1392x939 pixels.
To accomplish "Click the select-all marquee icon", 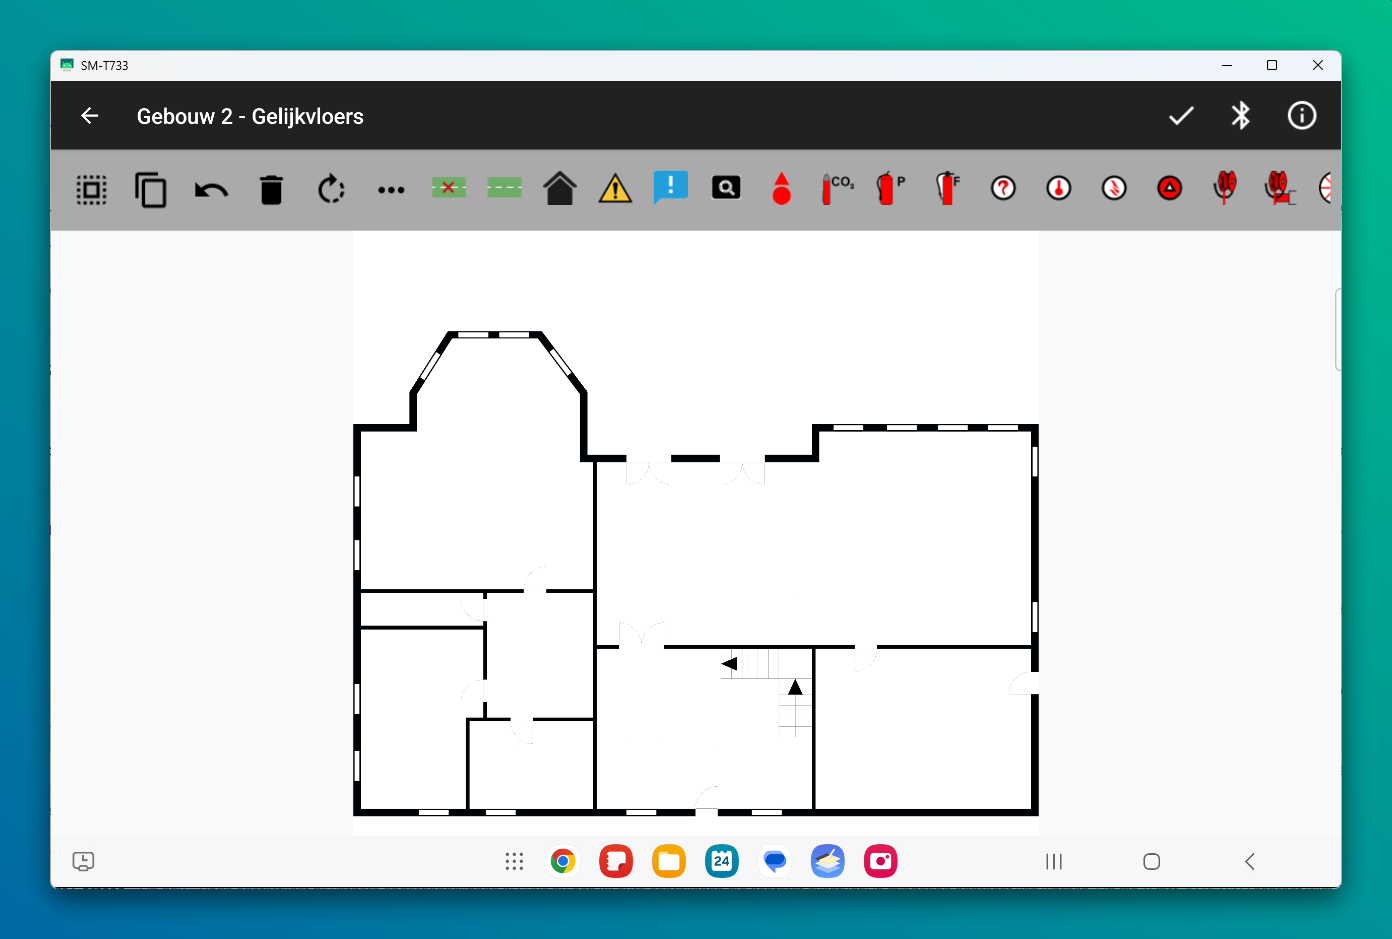I will coord(91,189).
